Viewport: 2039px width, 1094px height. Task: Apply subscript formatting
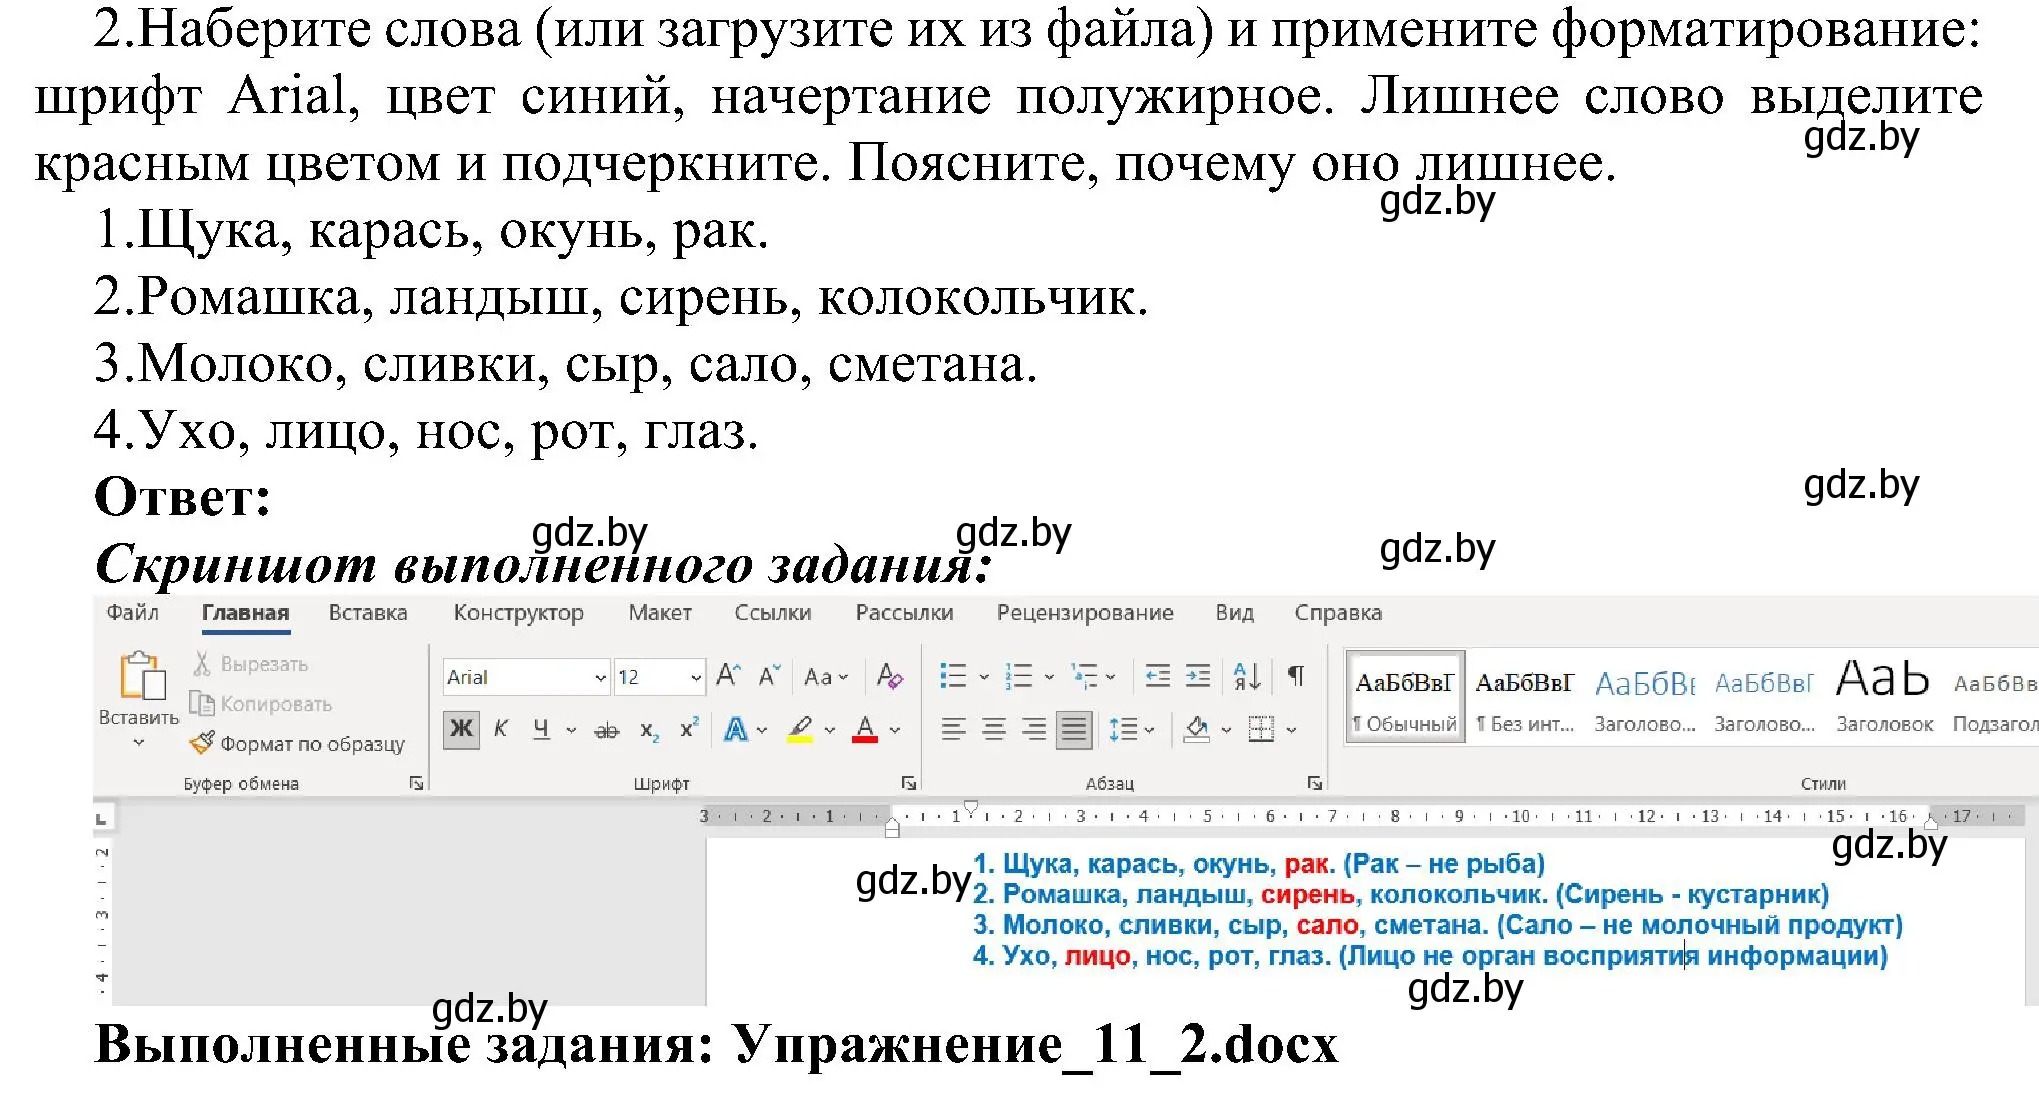click(x=649, y=731)
